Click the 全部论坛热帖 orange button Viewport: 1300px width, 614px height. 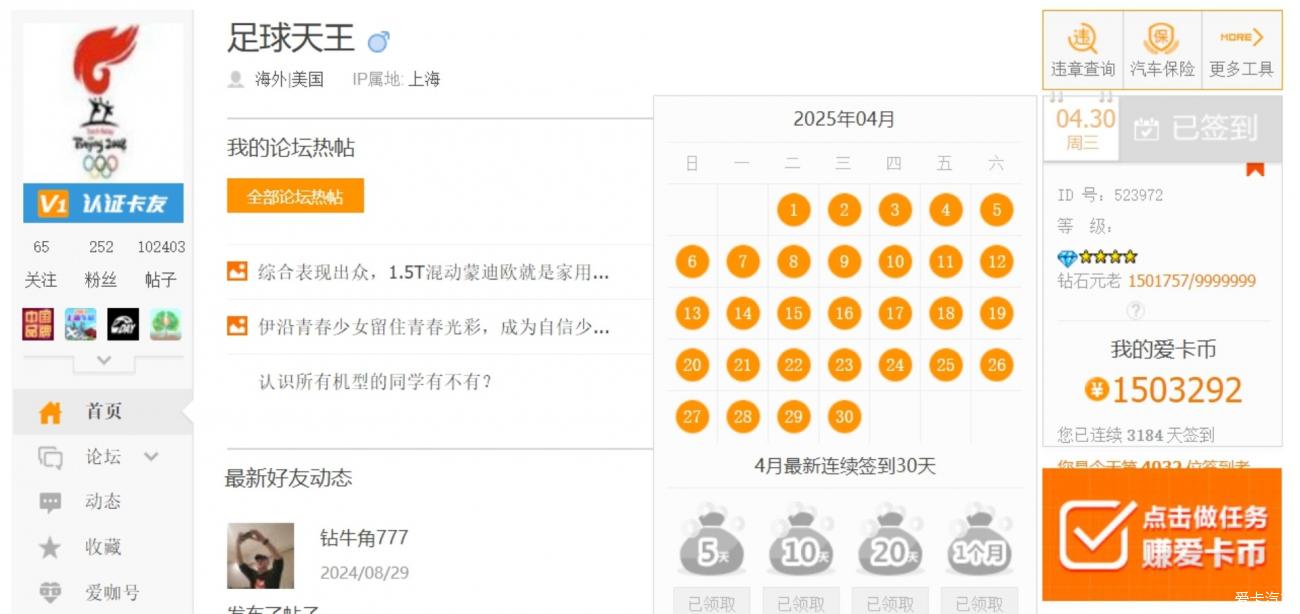coord(295,196)
